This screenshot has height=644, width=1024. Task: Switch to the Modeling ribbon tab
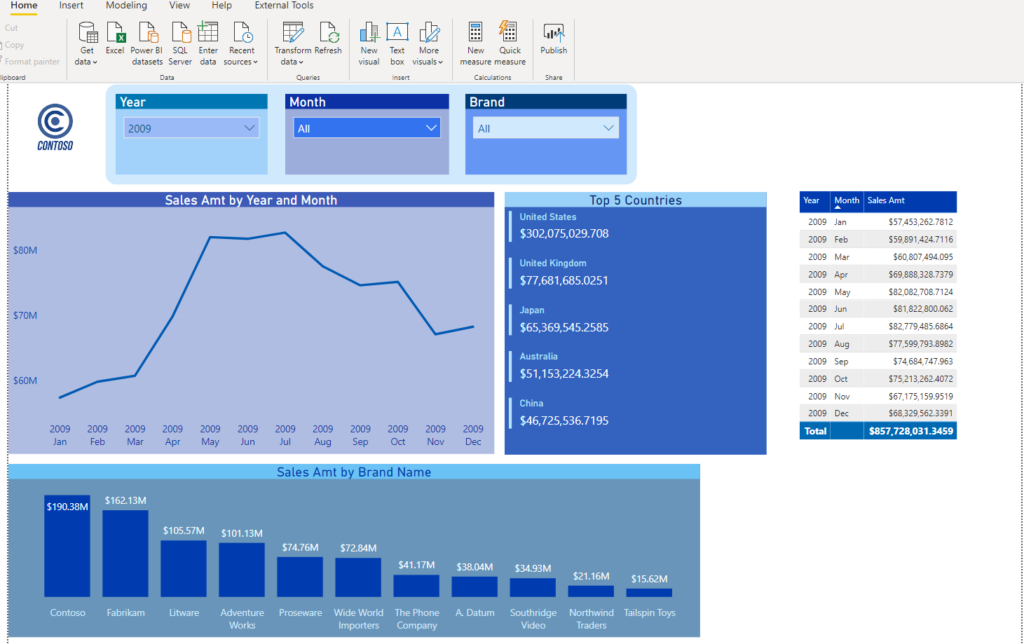(x=126, y=6)
